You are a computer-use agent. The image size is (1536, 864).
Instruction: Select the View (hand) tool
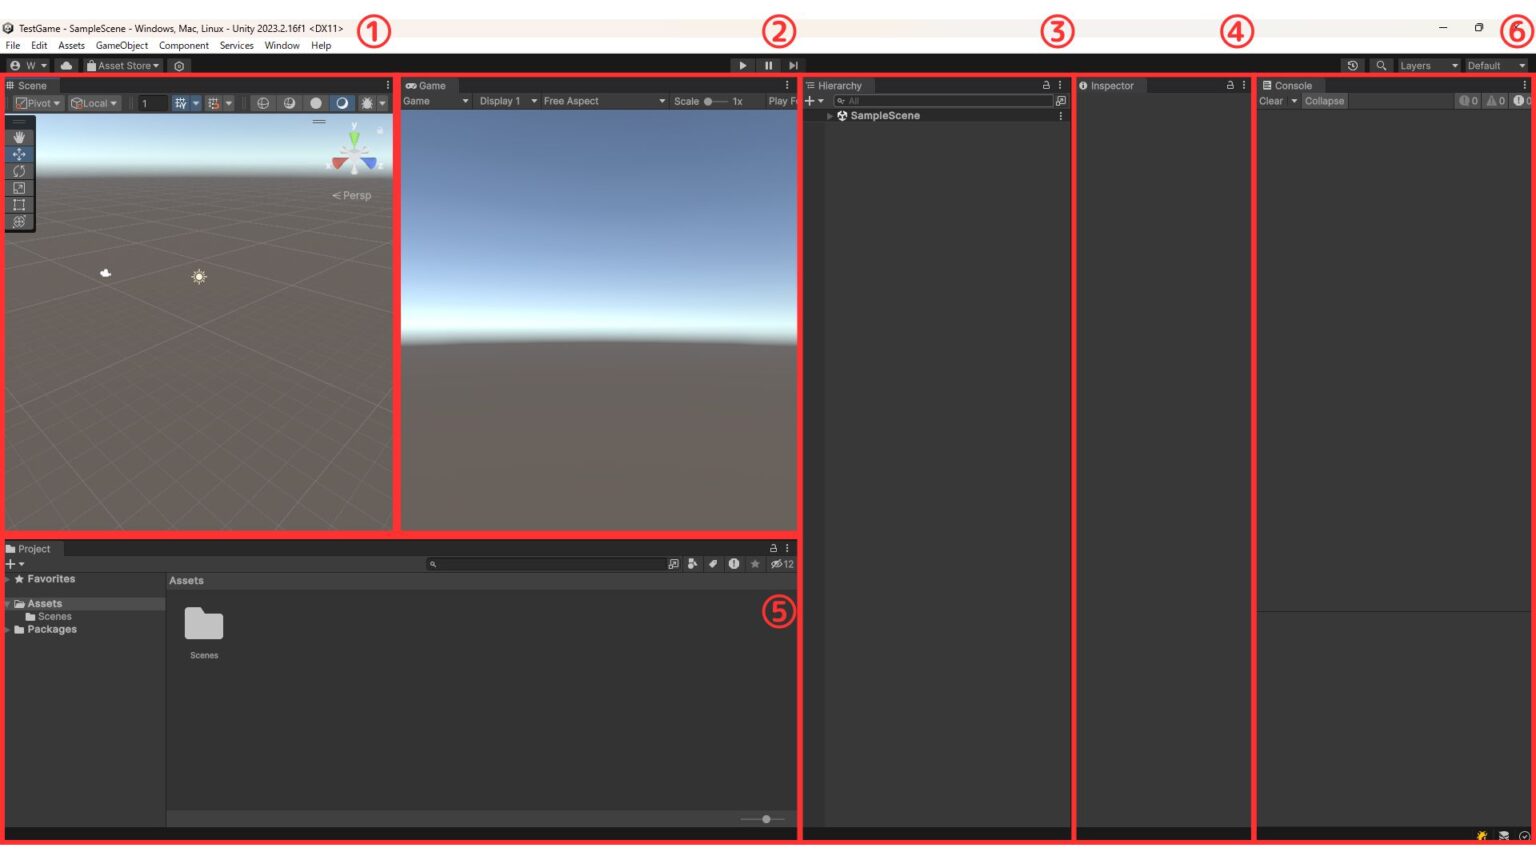coord(19,137)
